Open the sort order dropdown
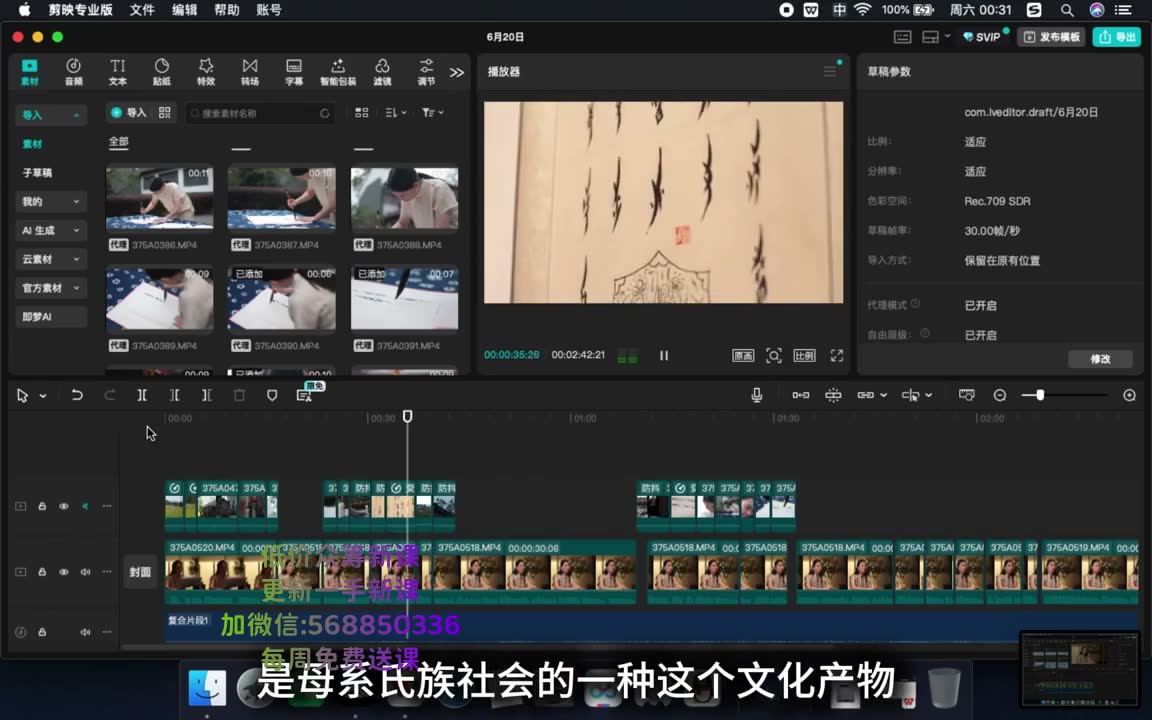 [x=396, y=112]
